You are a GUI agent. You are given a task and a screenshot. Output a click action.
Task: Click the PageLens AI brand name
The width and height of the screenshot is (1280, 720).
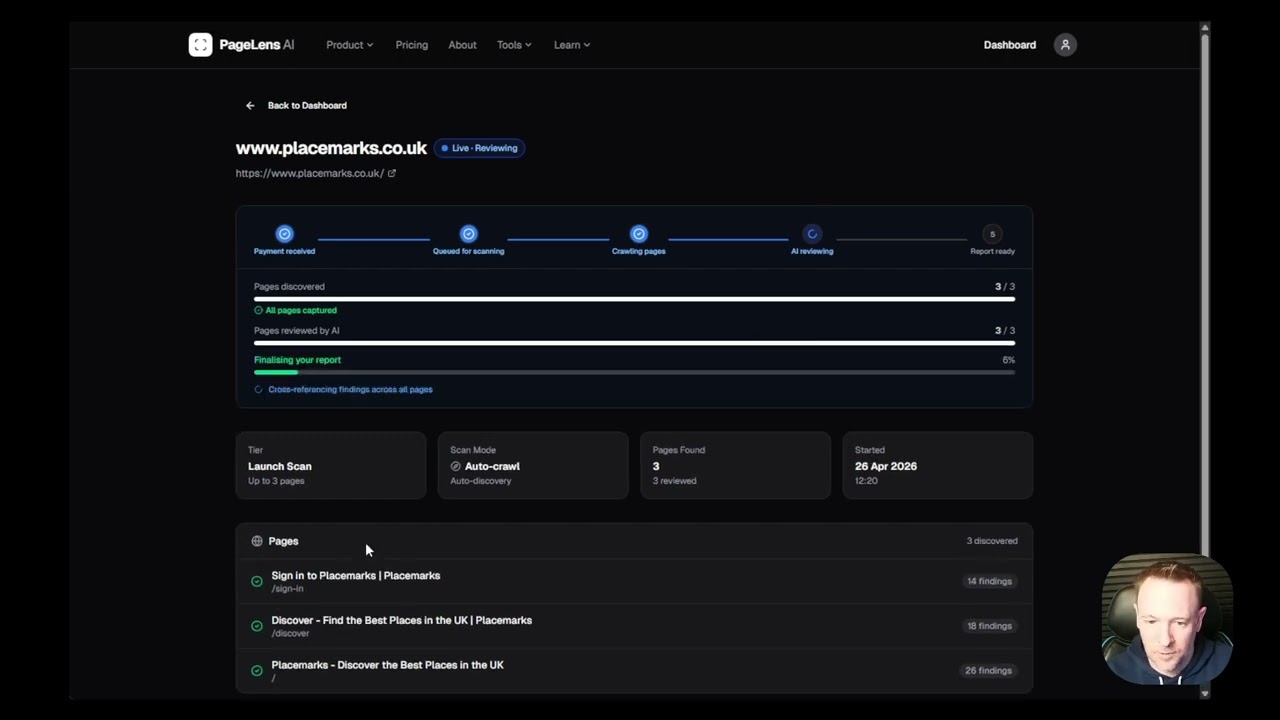(x=257, y=45)
